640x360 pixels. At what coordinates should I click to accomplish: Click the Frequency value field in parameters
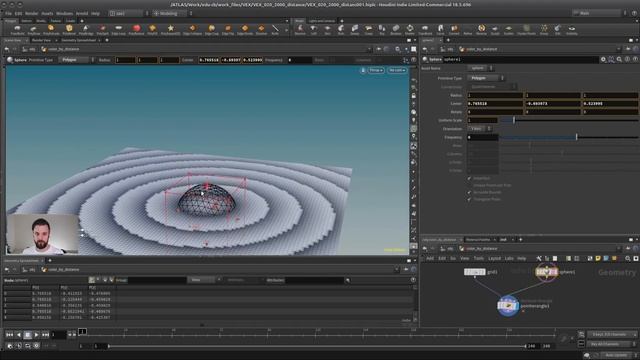coord(482,137)
